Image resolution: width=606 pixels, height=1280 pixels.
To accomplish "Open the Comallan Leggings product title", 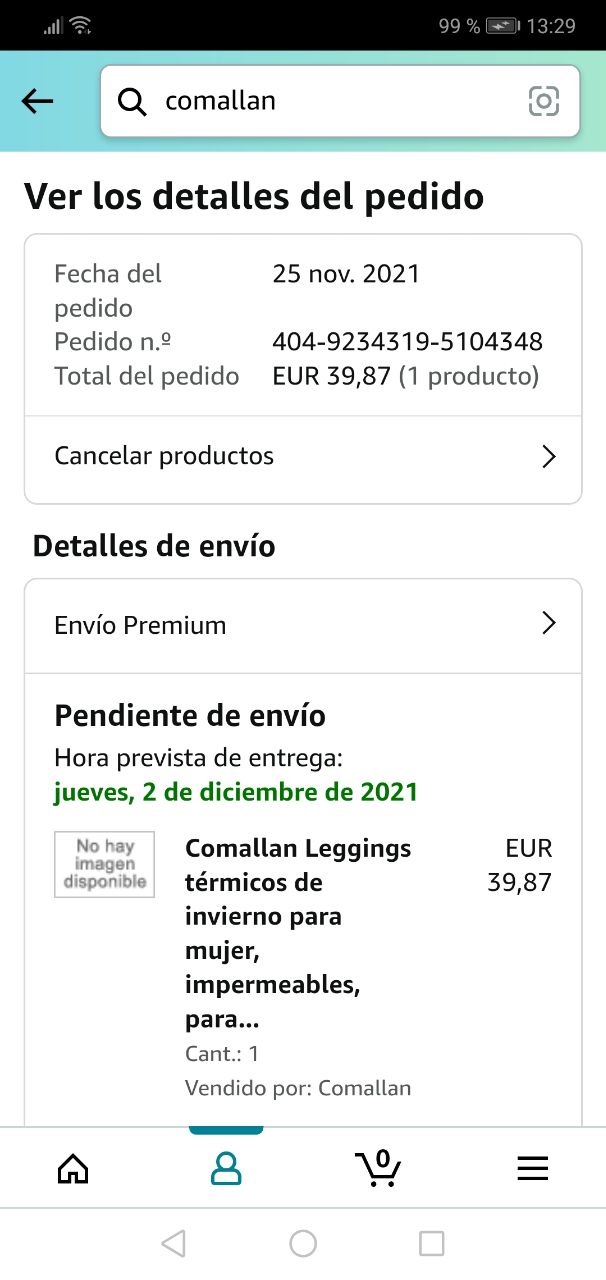I will (298, 934).
